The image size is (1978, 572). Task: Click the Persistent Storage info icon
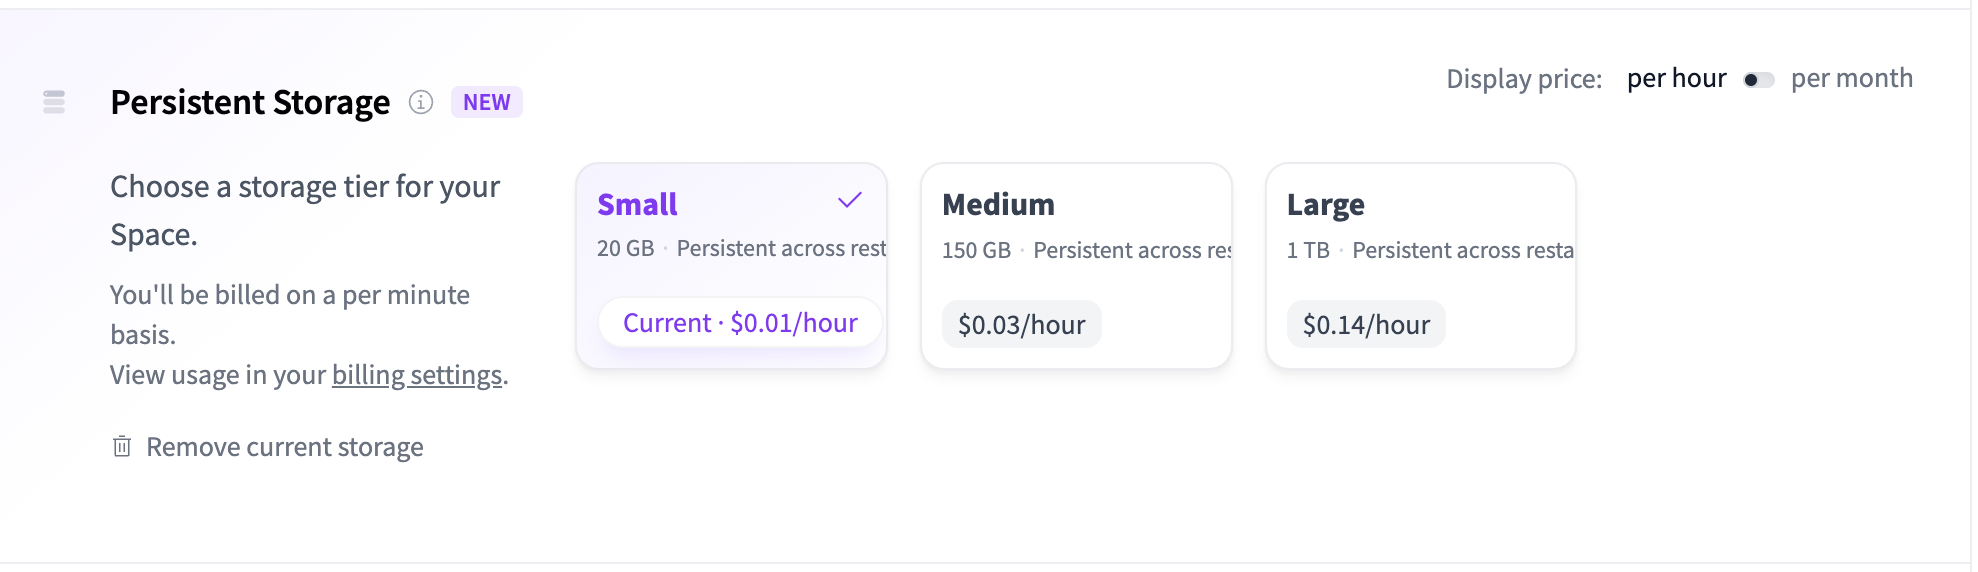click(421, 102)
